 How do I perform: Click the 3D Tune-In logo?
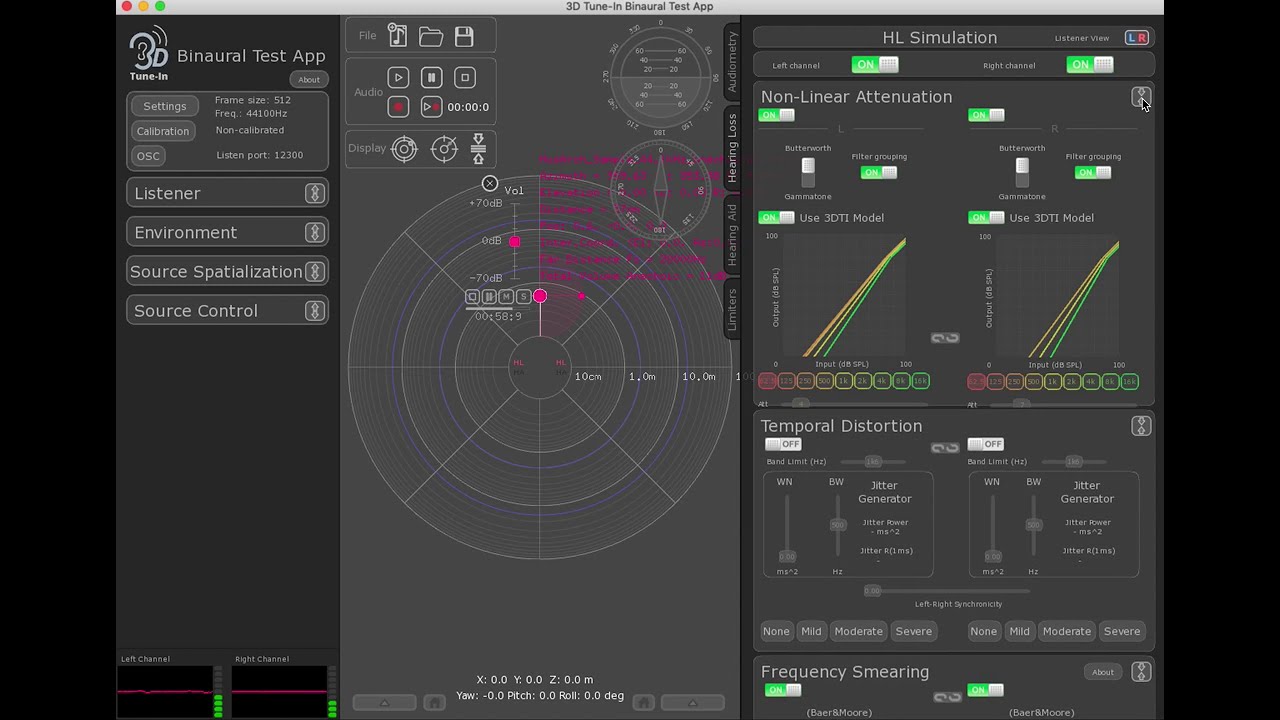click(148, 54)
